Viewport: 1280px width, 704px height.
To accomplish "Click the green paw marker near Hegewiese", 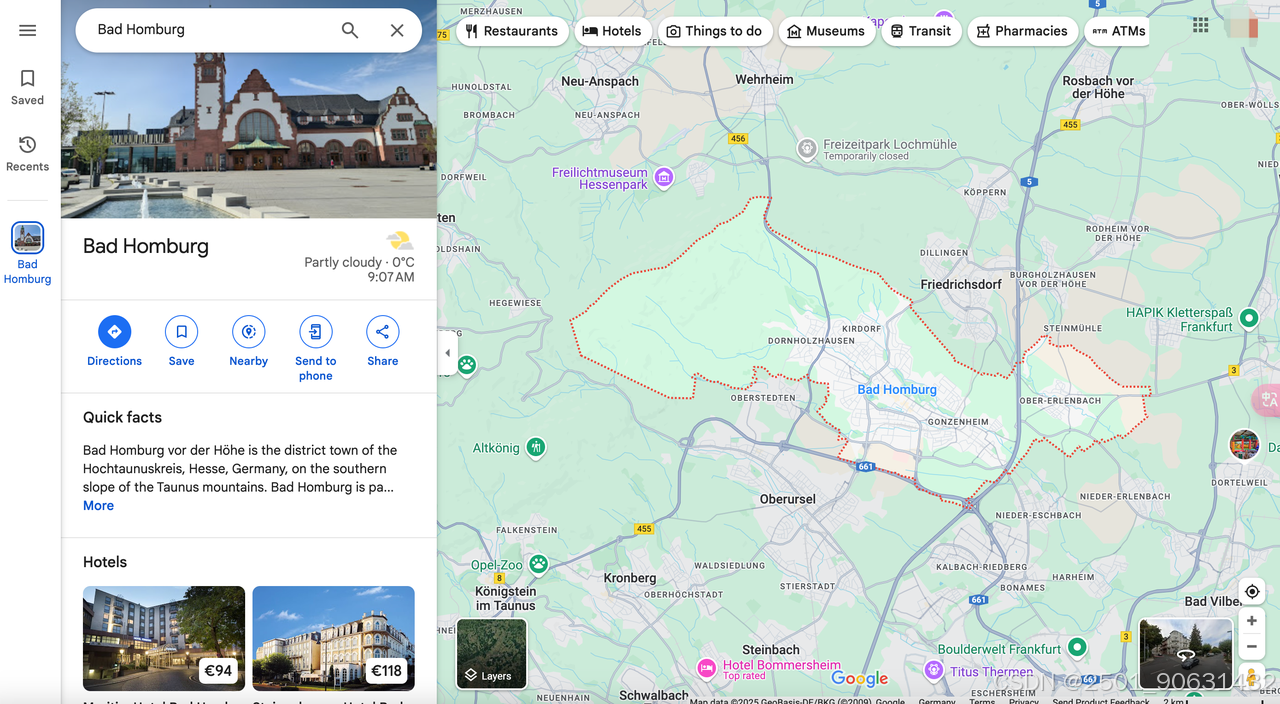I will pyautogui.click(x=467, y=365).
